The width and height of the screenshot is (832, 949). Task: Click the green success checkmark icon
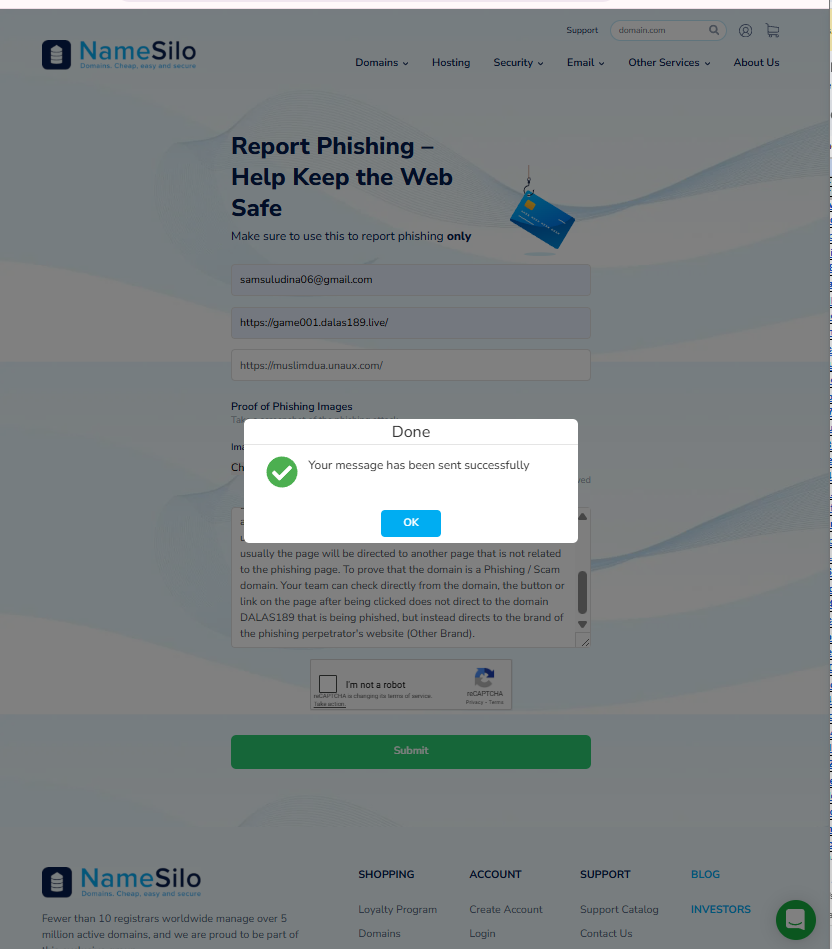282,472
